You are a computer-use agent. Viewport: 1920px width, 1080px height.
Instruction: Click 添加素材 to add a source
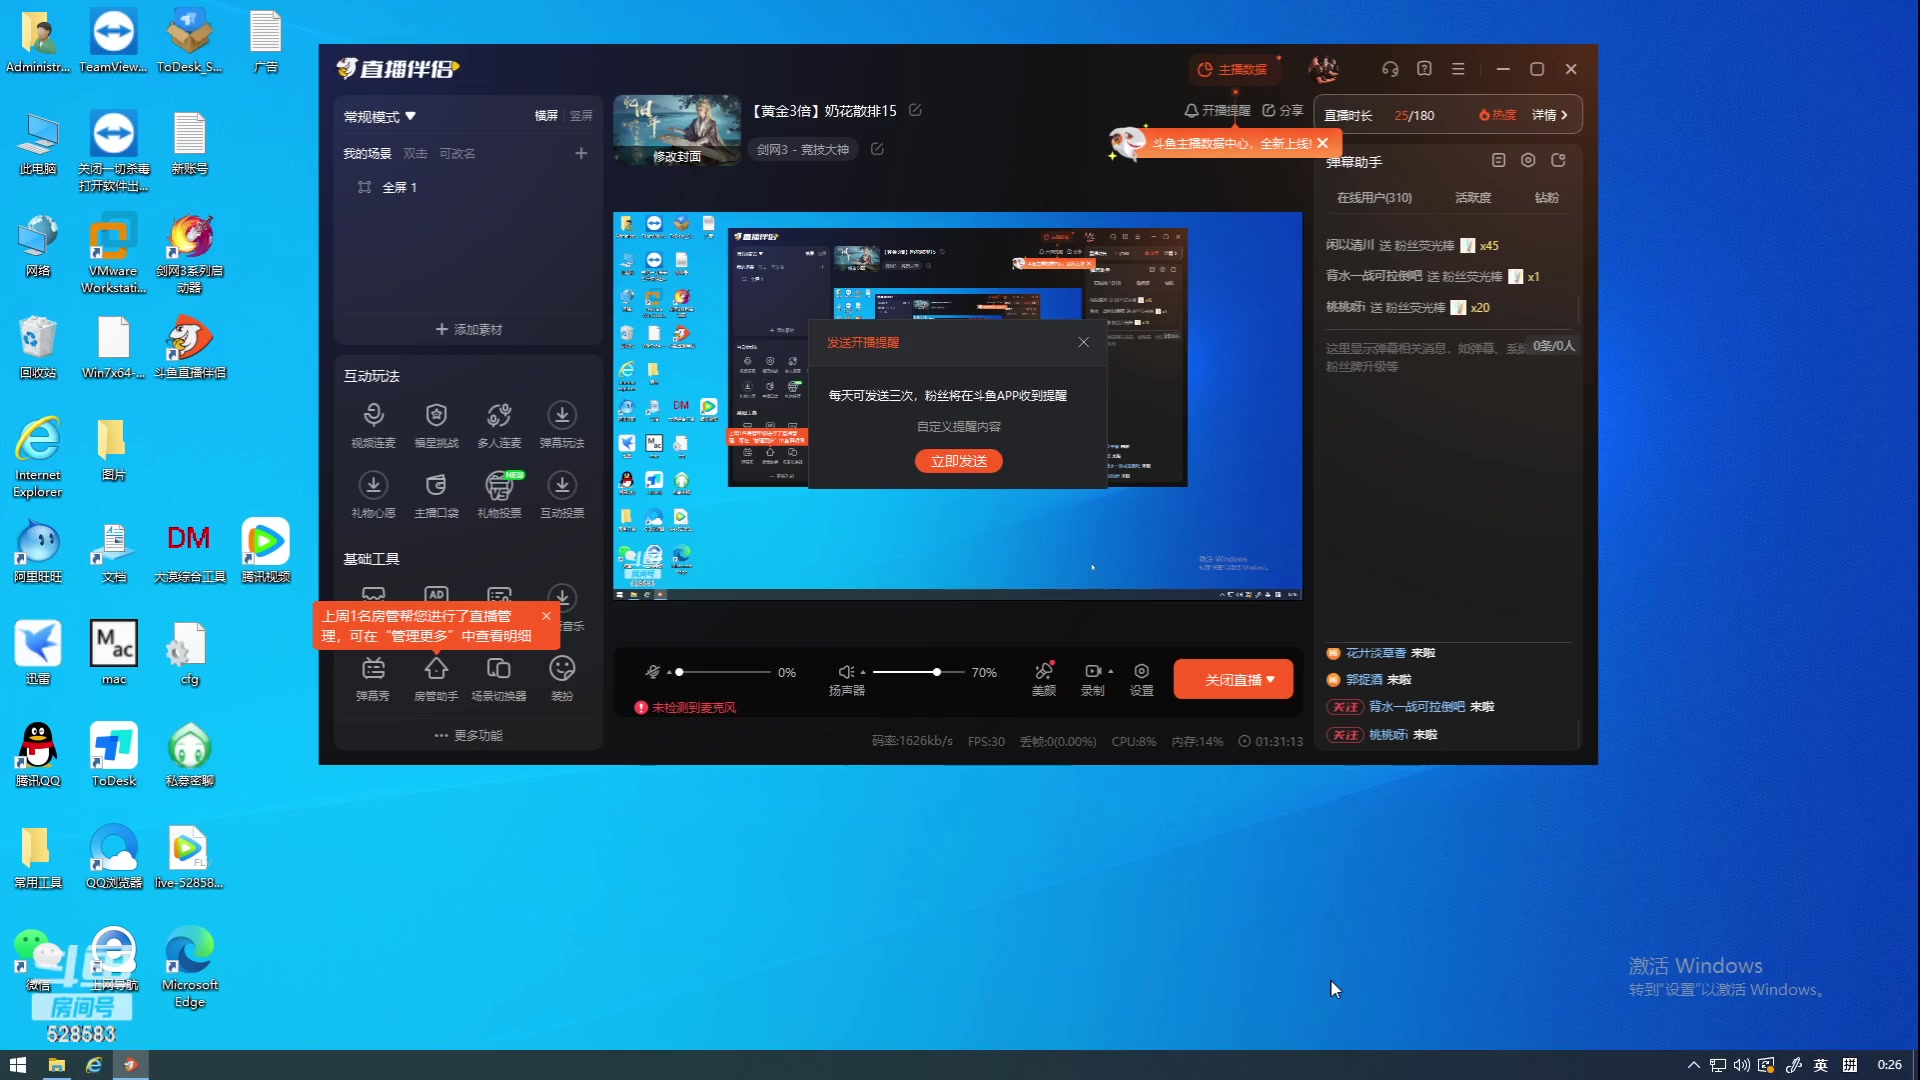click(468, 329)
